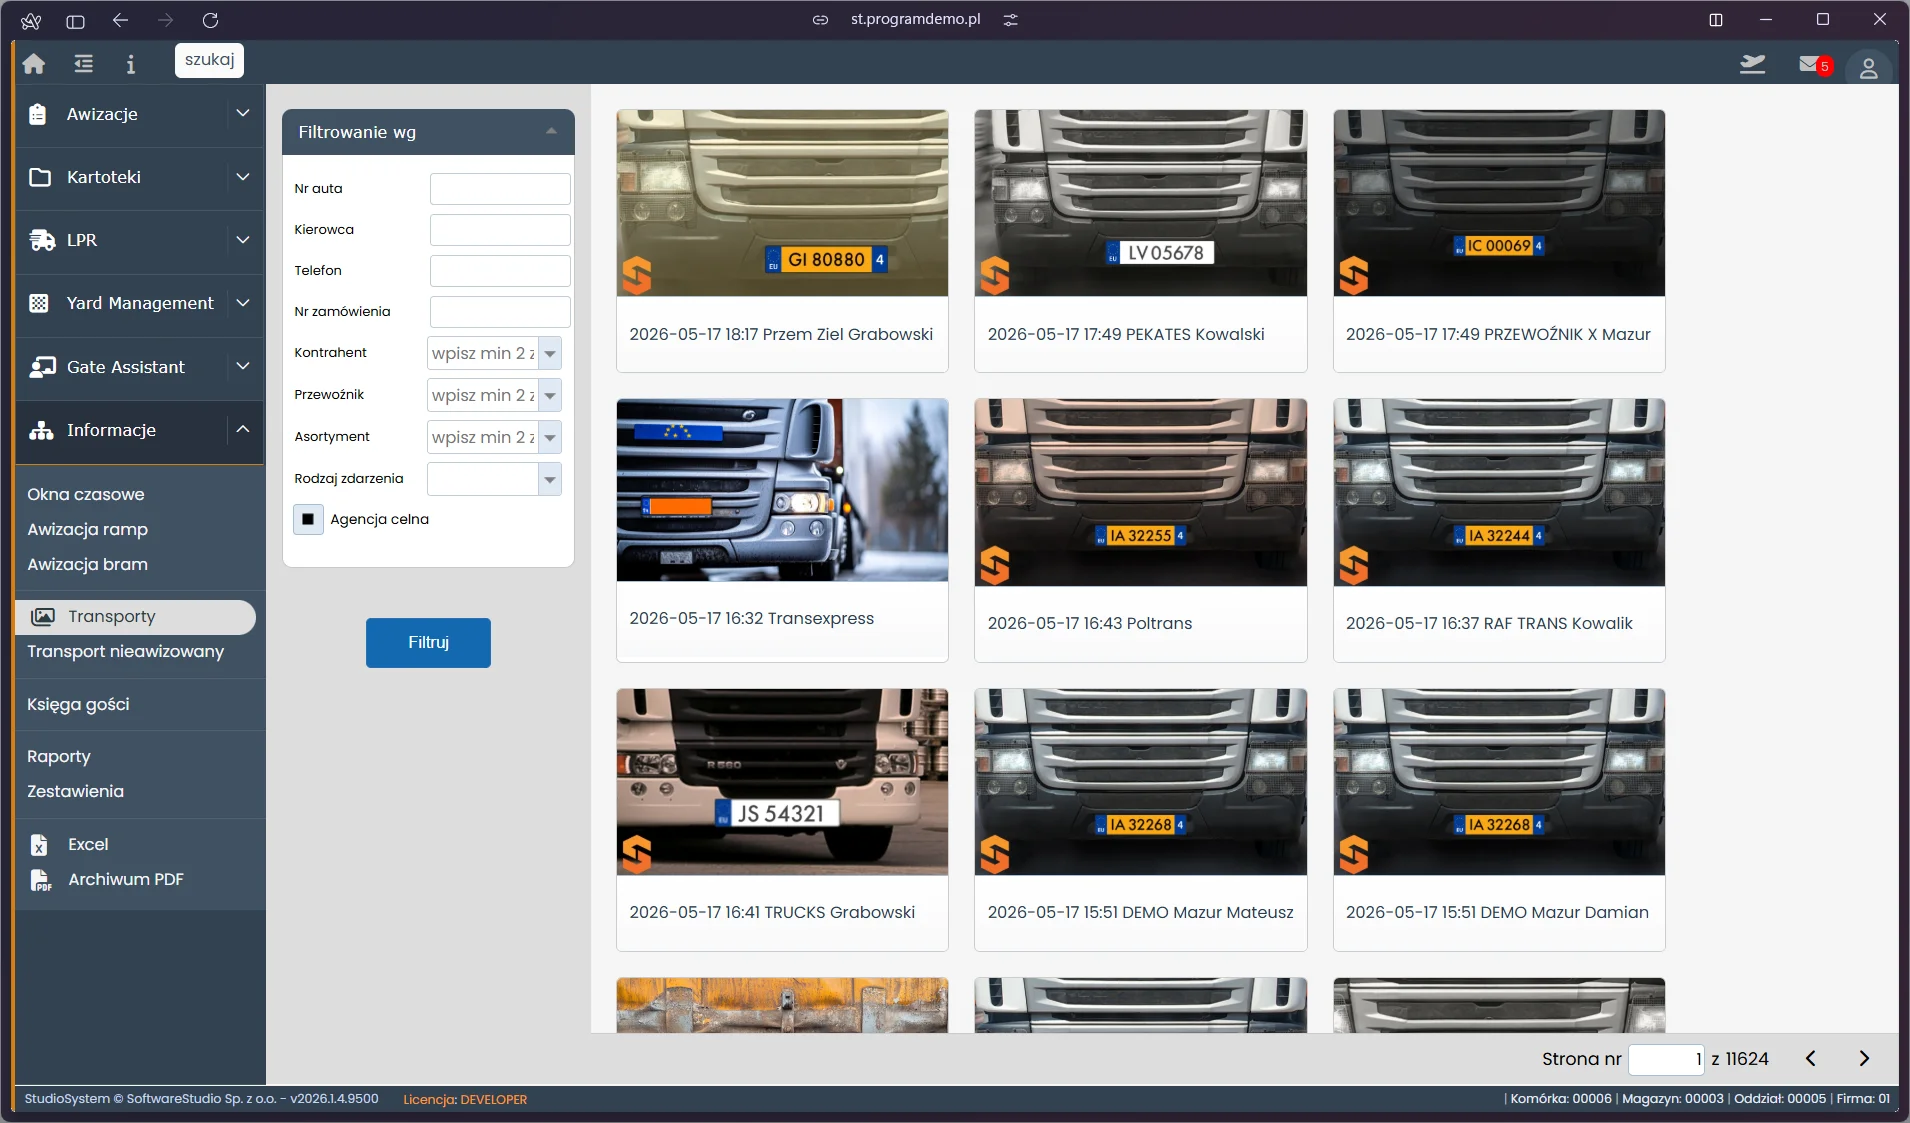The image size is (1910, 1123).
Task: Click the Strona nr page number field
Action: pyautogui.click(x=1666, y=1059)
